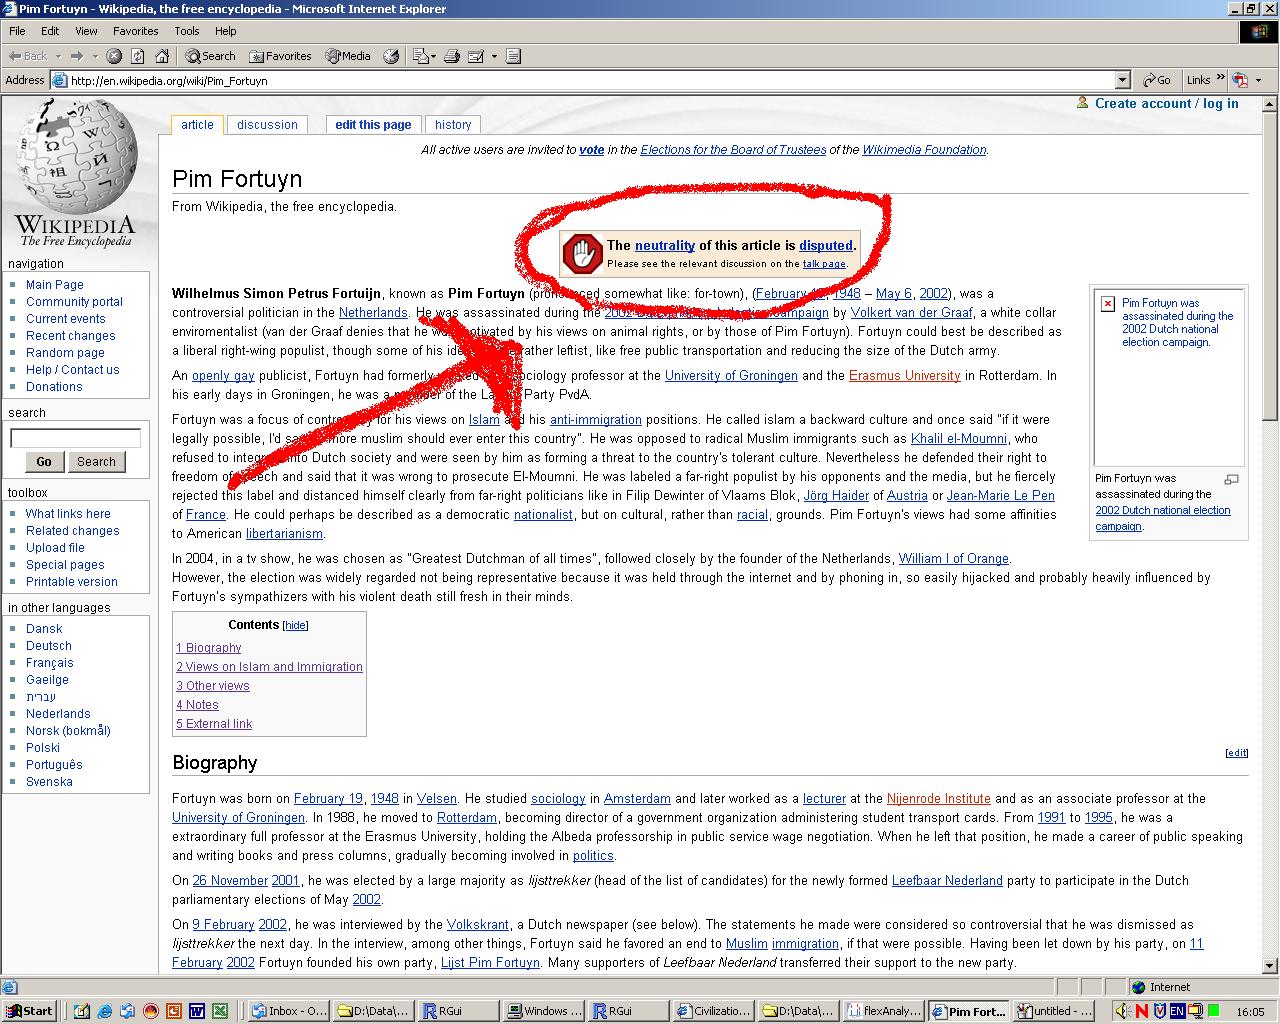This screenshot has width=1280, height=1024.
Task: Open the Help menu
Action: [226, 31]
